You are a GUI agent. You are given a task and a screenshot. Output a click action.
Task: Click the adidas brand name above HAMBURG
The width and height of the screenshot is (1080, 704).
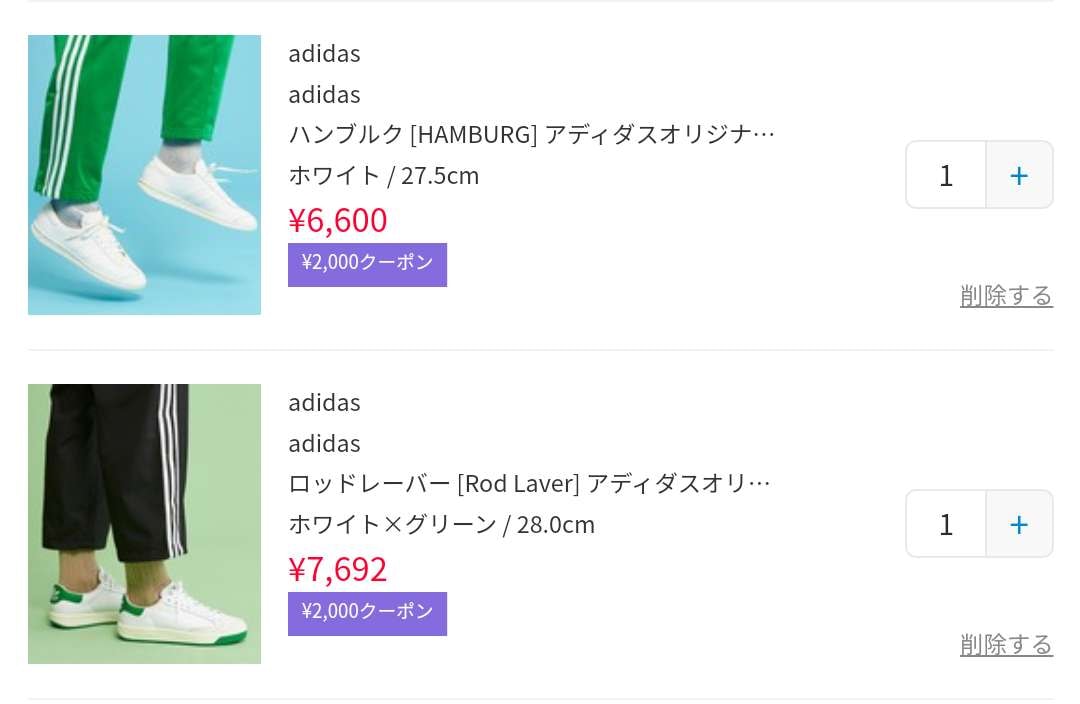324,53
